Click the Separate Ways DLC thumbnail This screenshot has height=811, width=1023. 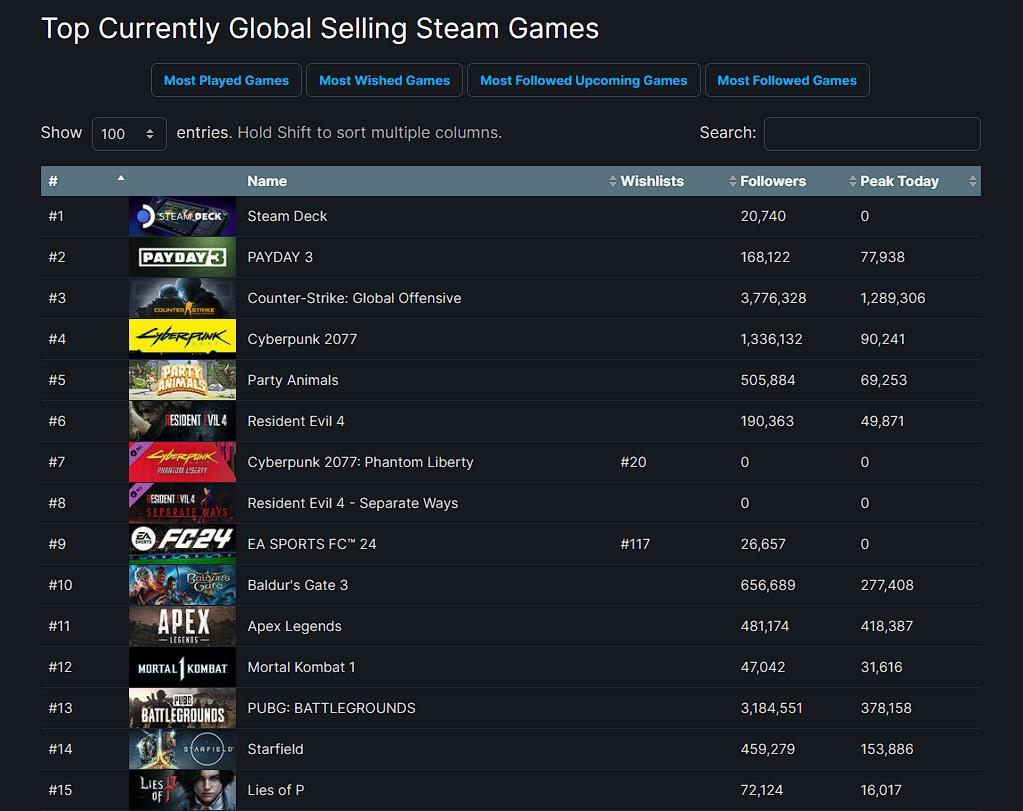(x=182, y=503)
